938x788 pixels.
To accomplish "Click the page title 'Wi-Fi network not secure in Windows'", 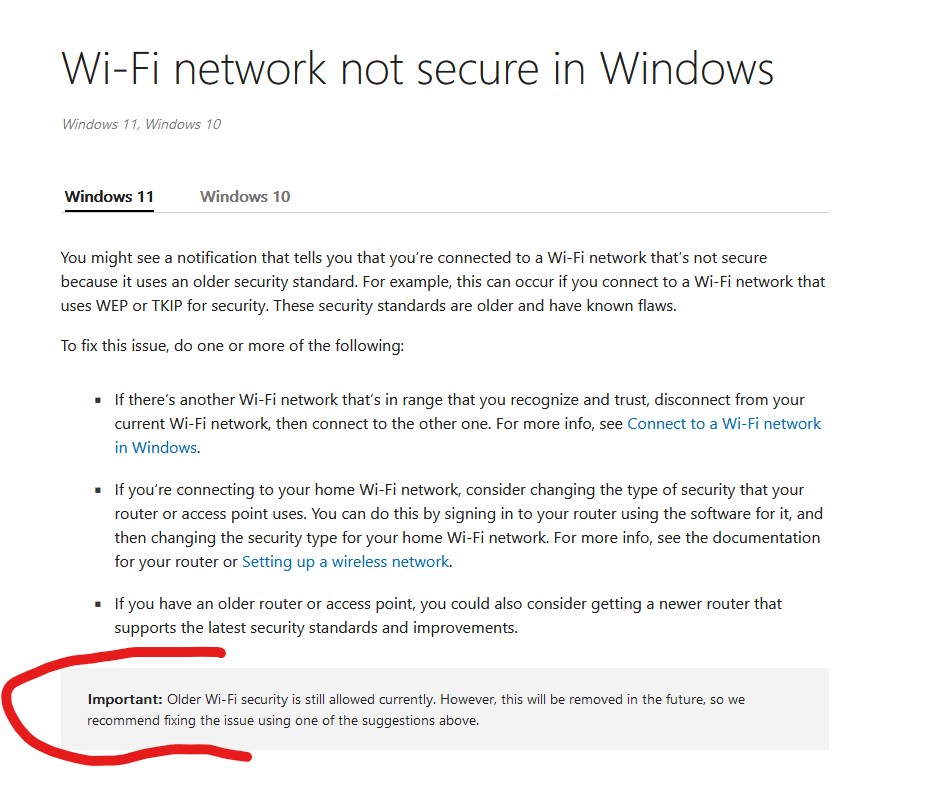I will [x=418, y=69].
